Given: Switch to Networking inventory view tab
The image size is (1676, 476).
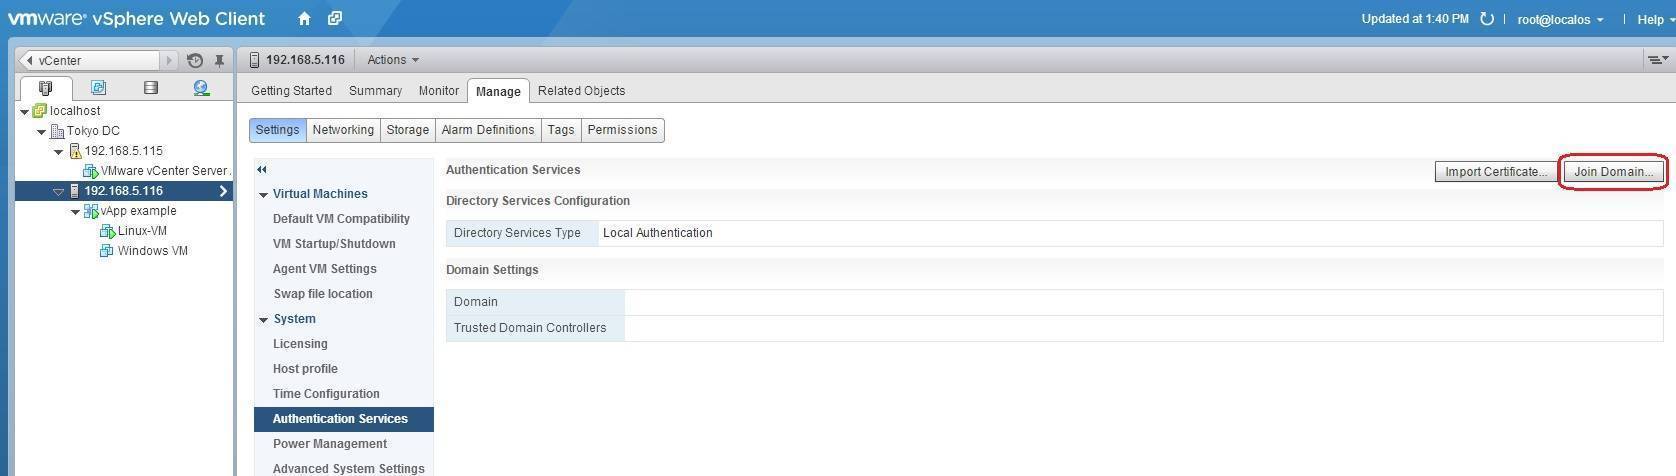Looking at the screenshot, I should point(201,88).
